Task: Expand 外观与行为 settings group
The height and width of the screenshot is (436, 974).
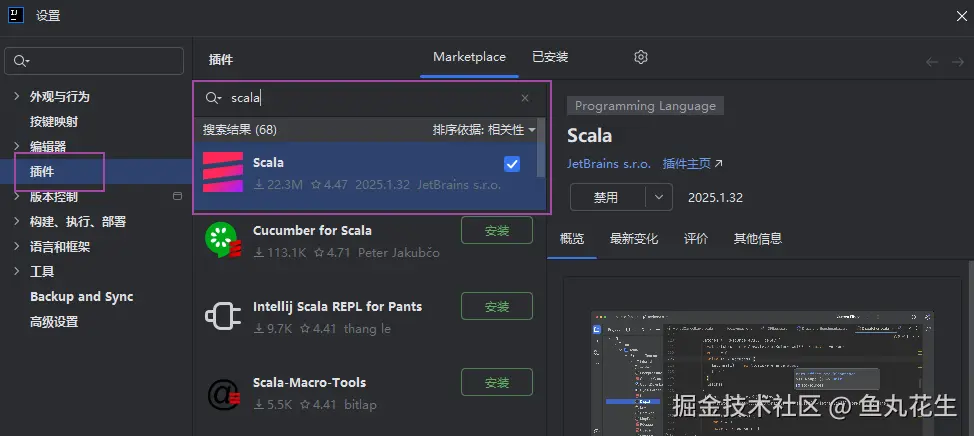Action: (x=17, y=96)
